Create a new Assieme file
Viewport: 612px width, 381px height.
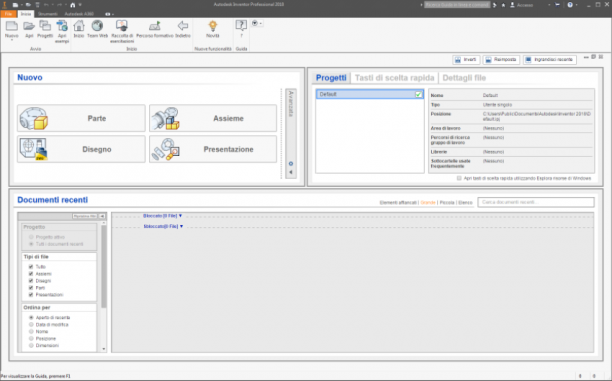[213, 118]
